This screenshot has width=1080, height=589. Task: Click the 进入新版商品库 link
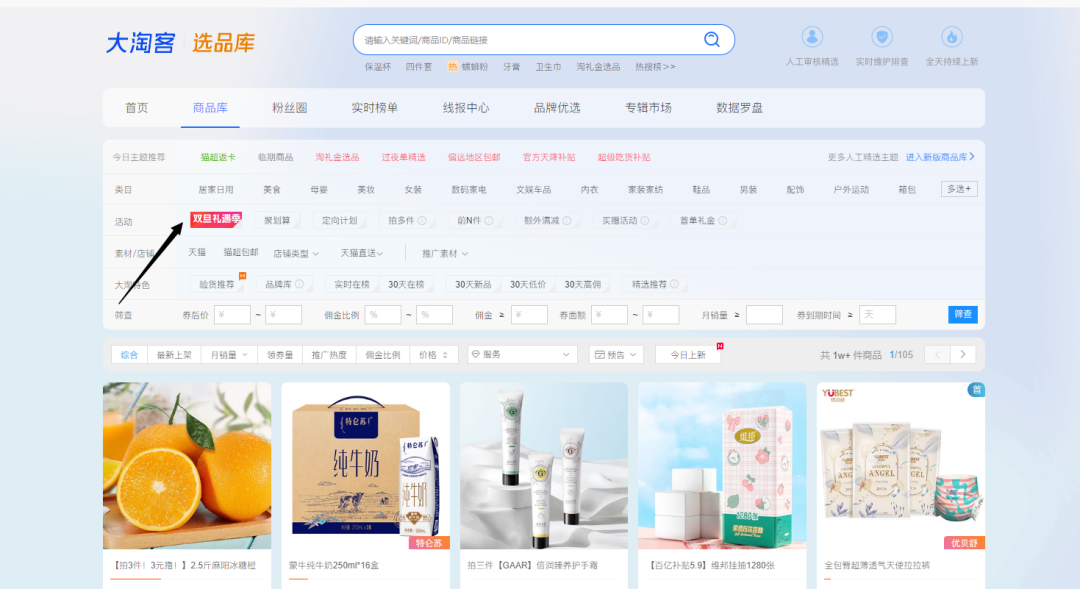tap(940, 157)
